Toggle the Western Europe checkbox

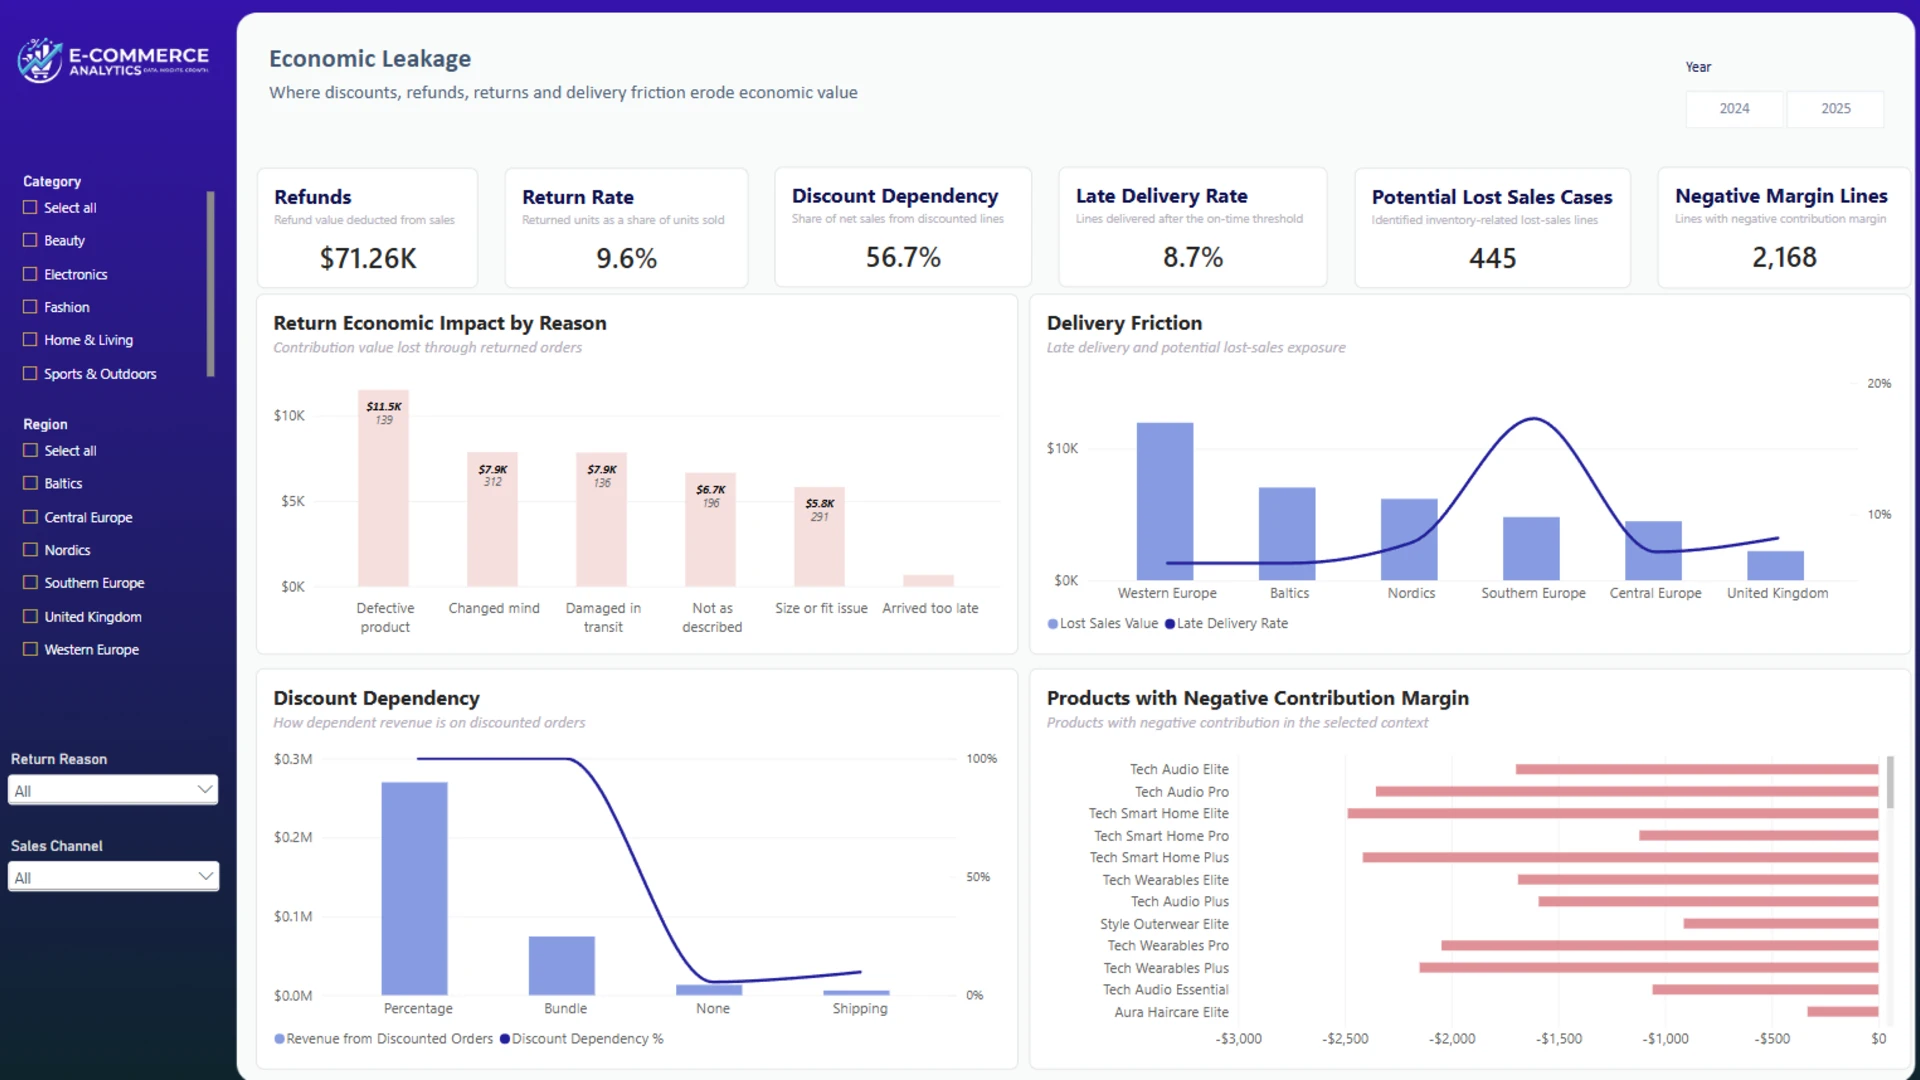click(30, 649)
